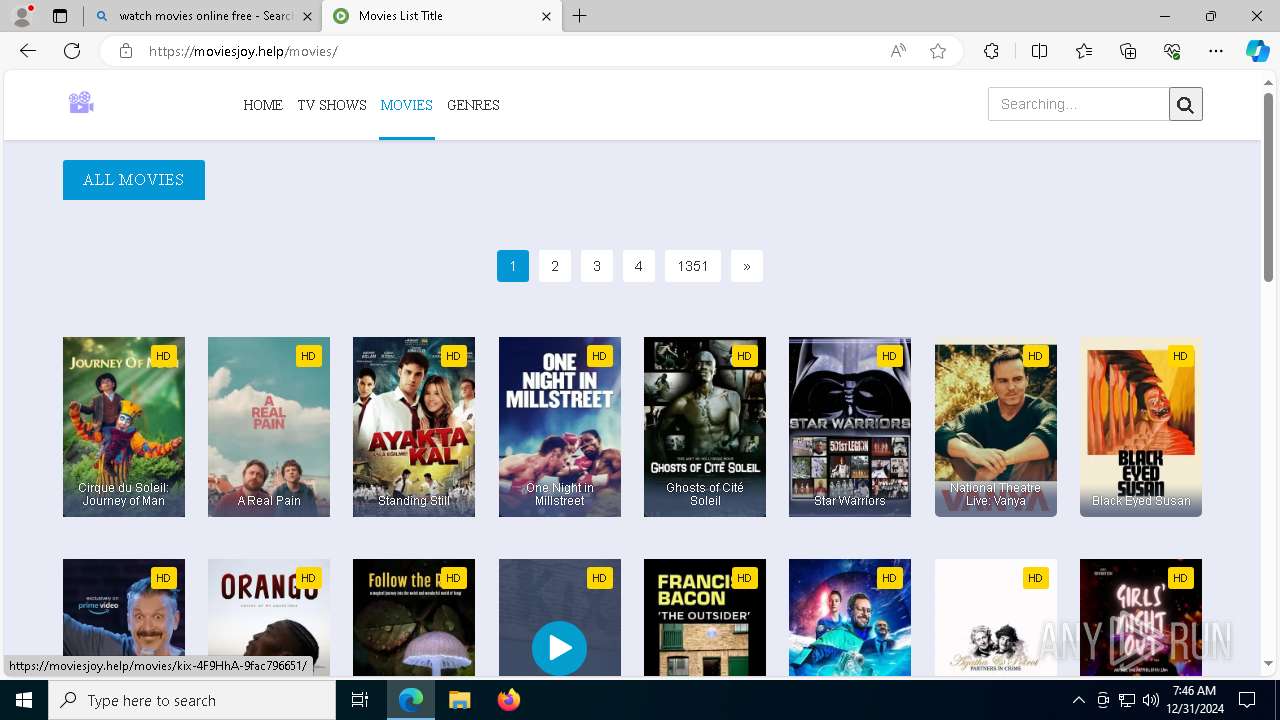The width and height of the screenshot is (1280, 720).
Task: Open network tray icon
Action: pos(1127,700)
